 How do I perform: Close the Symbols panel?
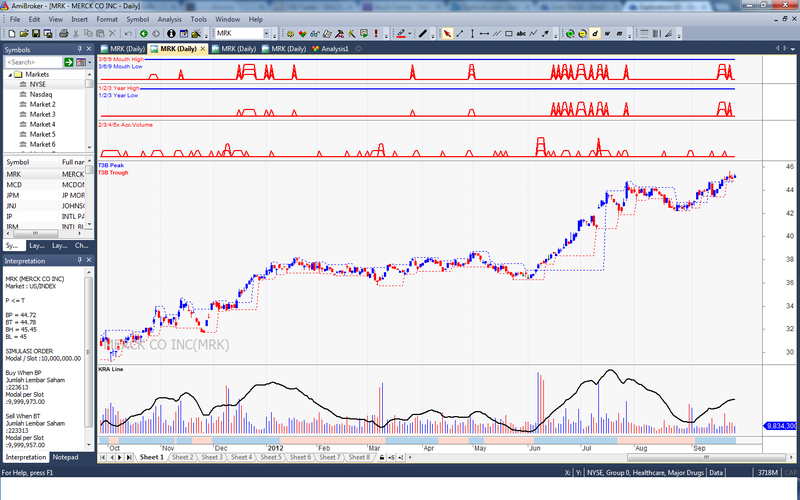[89, 49]
